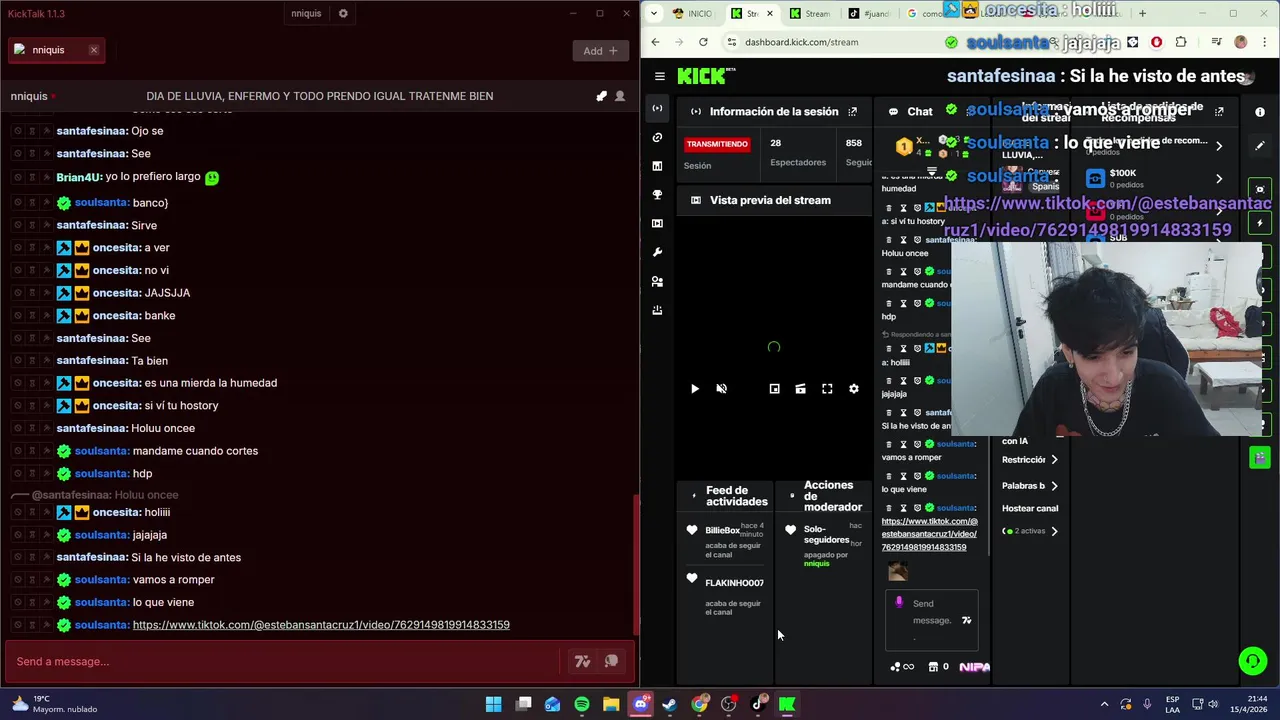
Task: Open stream preview settings gear
Action: tap(853, 389)
